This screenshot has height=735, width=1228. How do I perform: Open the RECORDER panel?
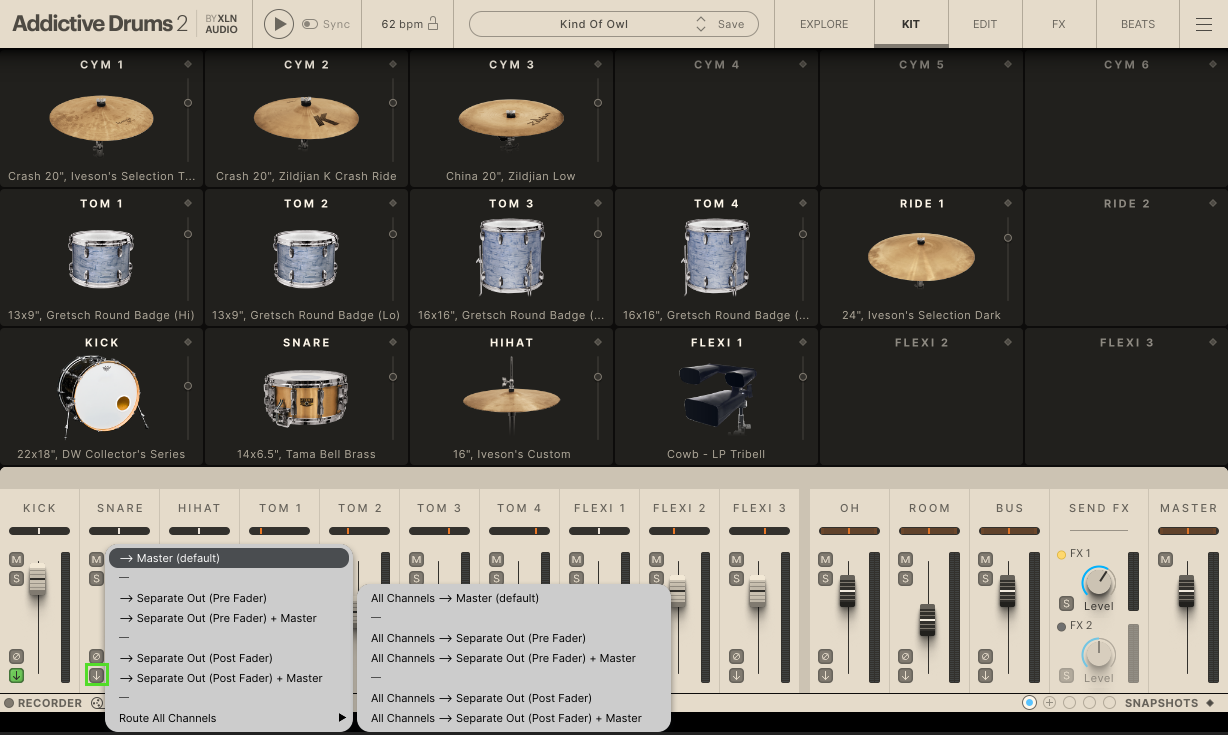coord(50,703)
